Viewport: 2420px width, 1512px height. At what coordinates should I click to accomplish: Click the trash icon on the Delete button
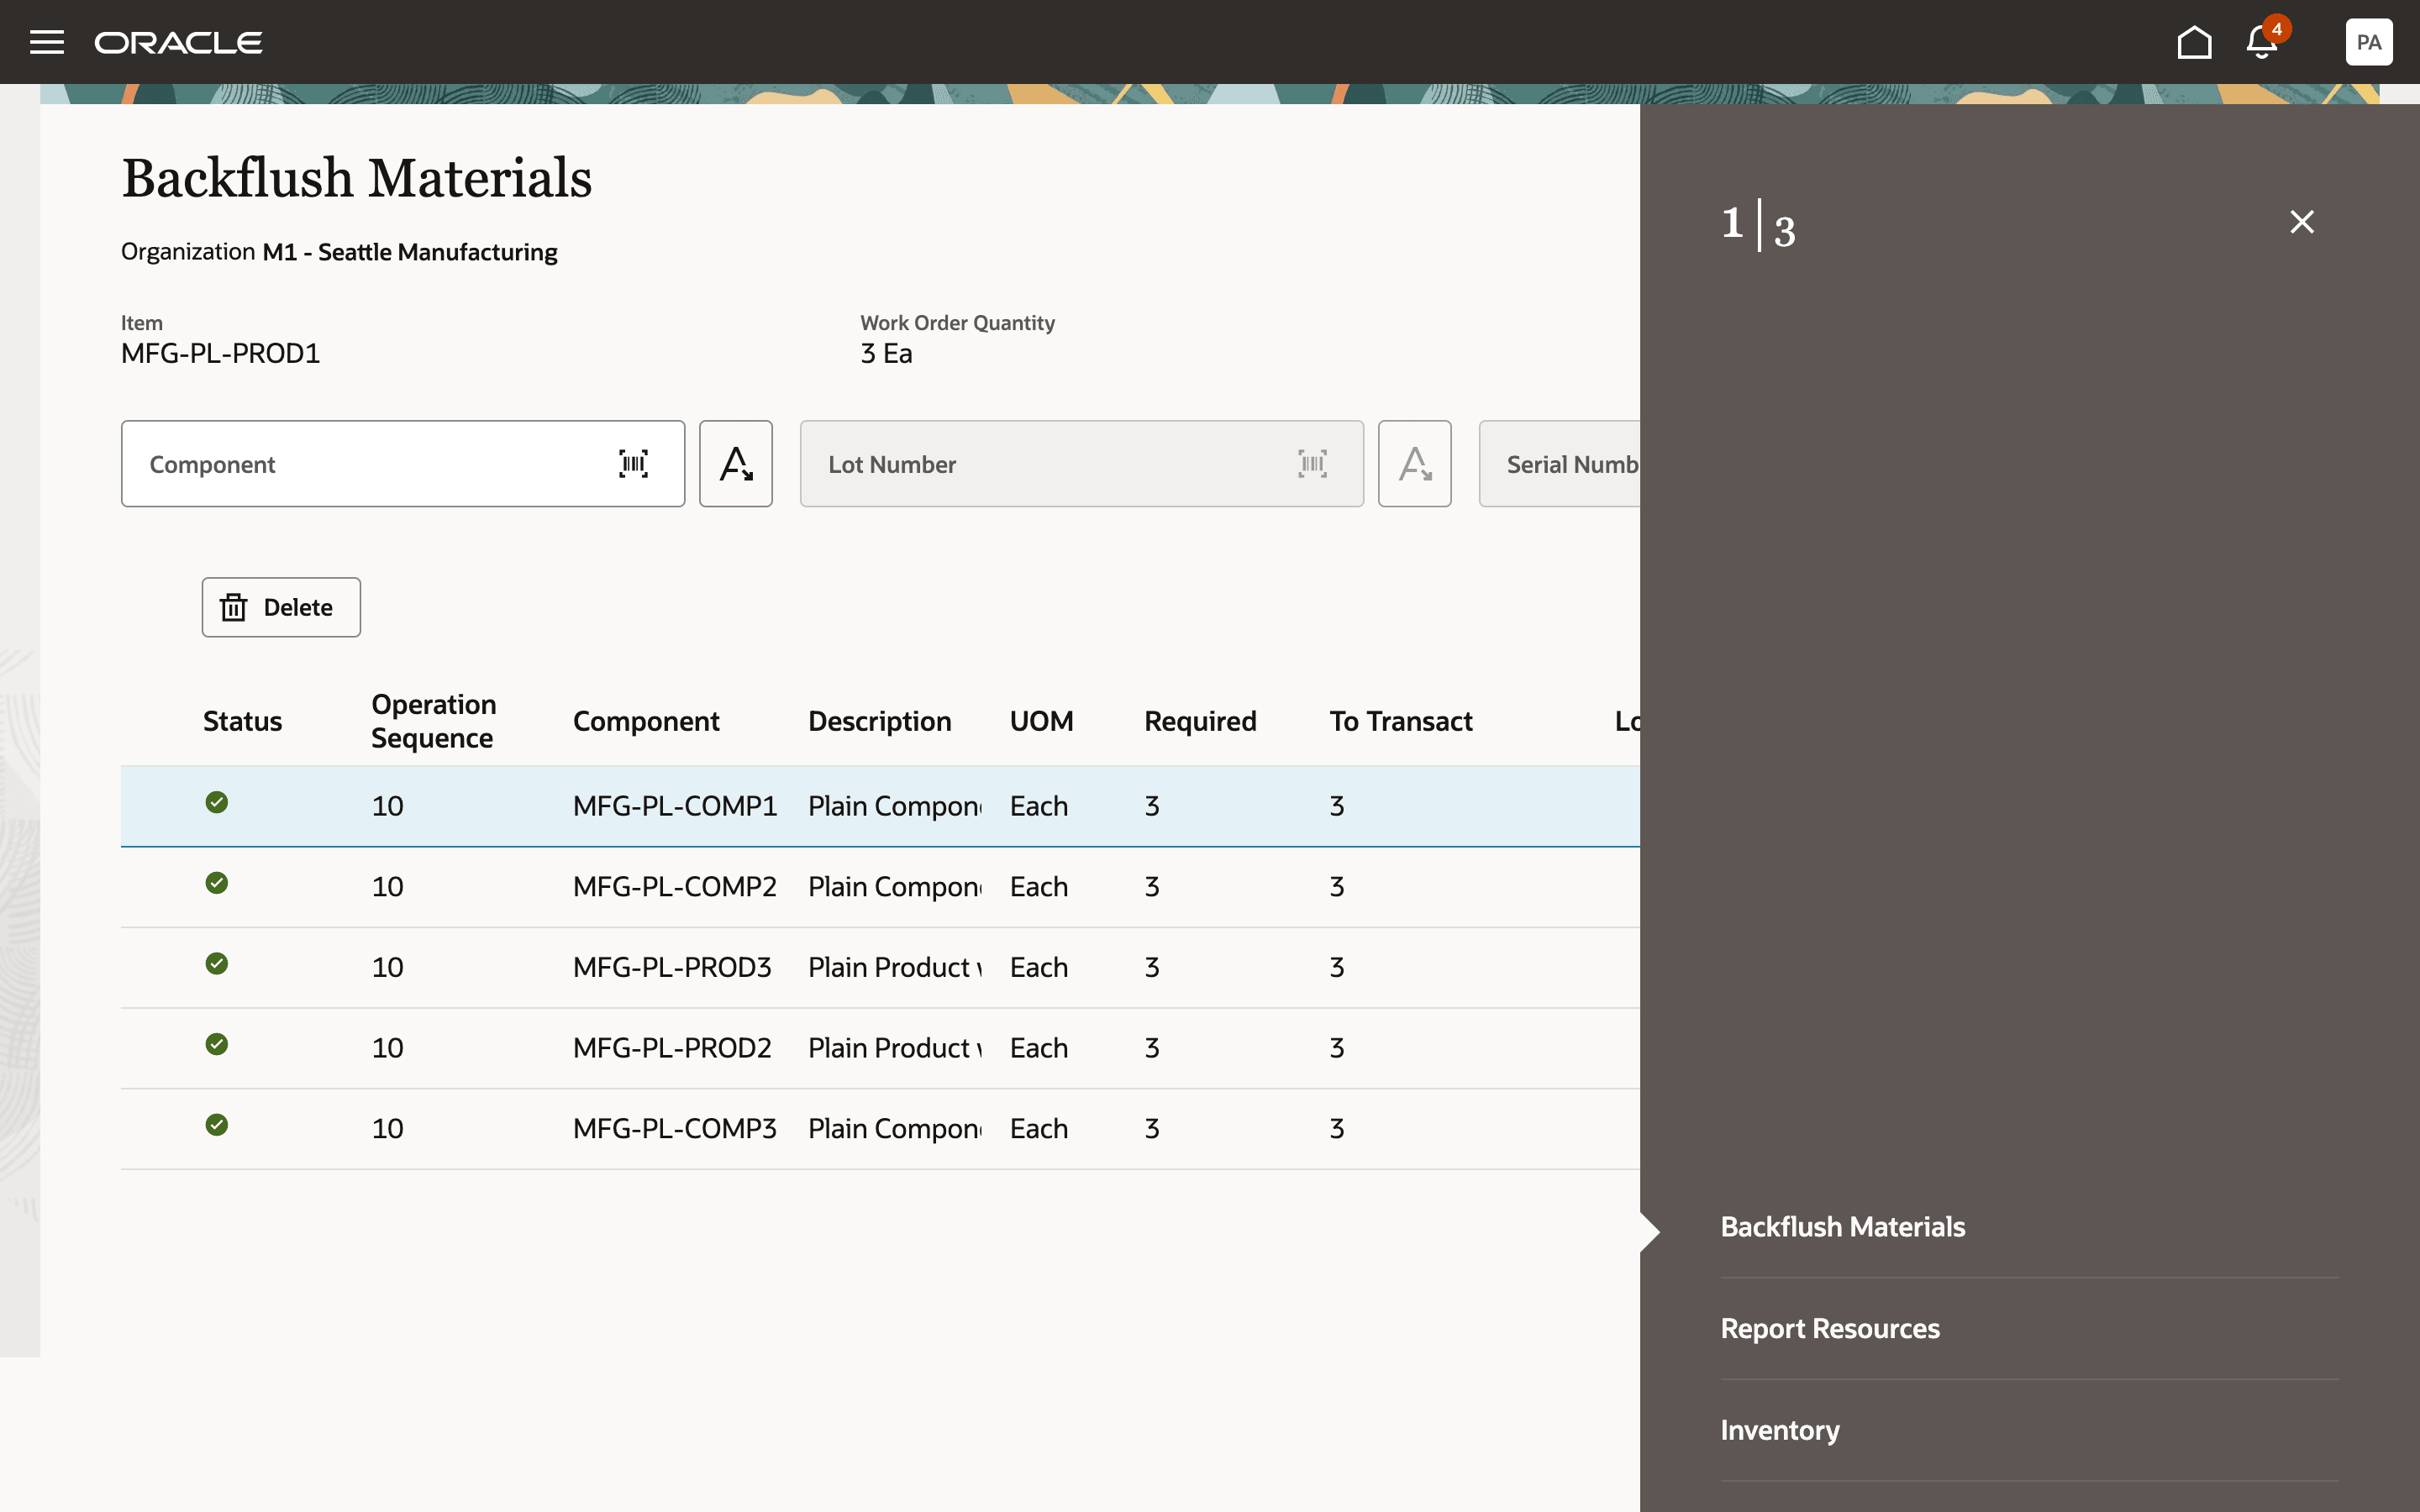[233, 607]
